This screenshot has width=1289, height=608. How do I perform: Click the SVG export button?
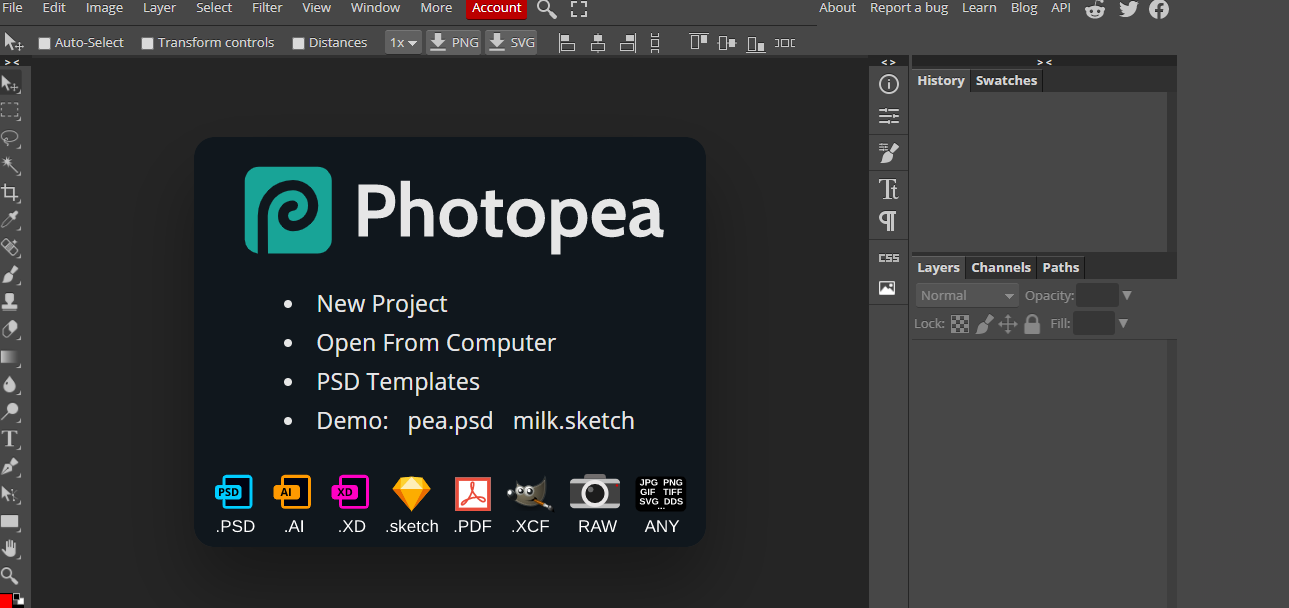pyautogui.click(x=511, y=43)
